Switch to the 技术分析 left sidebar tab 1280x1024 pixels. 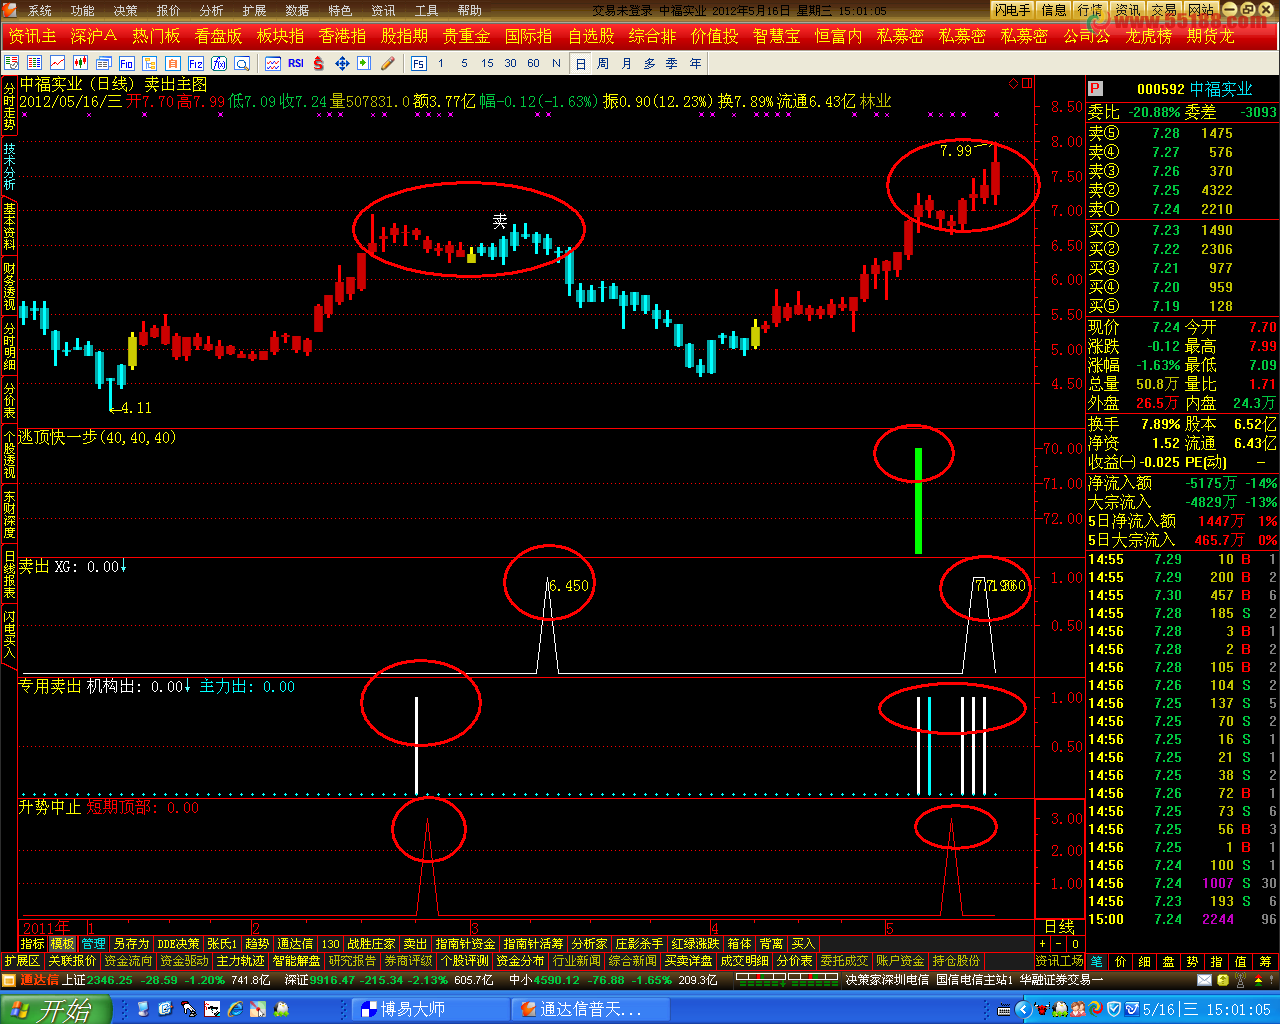click(9, 166)
